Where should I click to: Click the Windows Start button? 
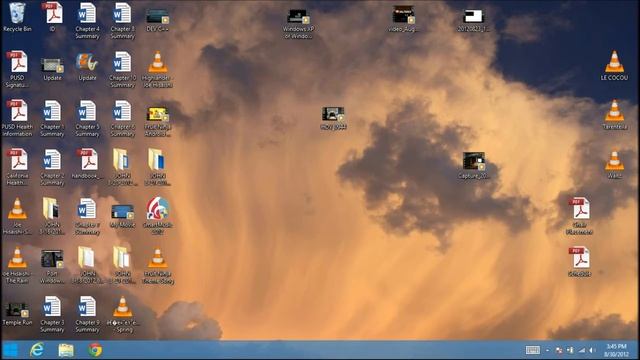click(x=11, y=350)
